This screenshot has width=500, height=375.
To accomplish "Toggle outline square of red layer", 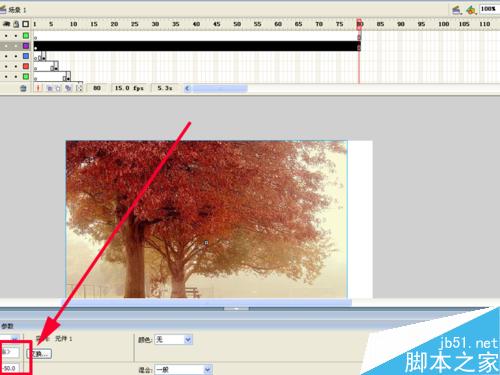I will (x=26, y=66).
